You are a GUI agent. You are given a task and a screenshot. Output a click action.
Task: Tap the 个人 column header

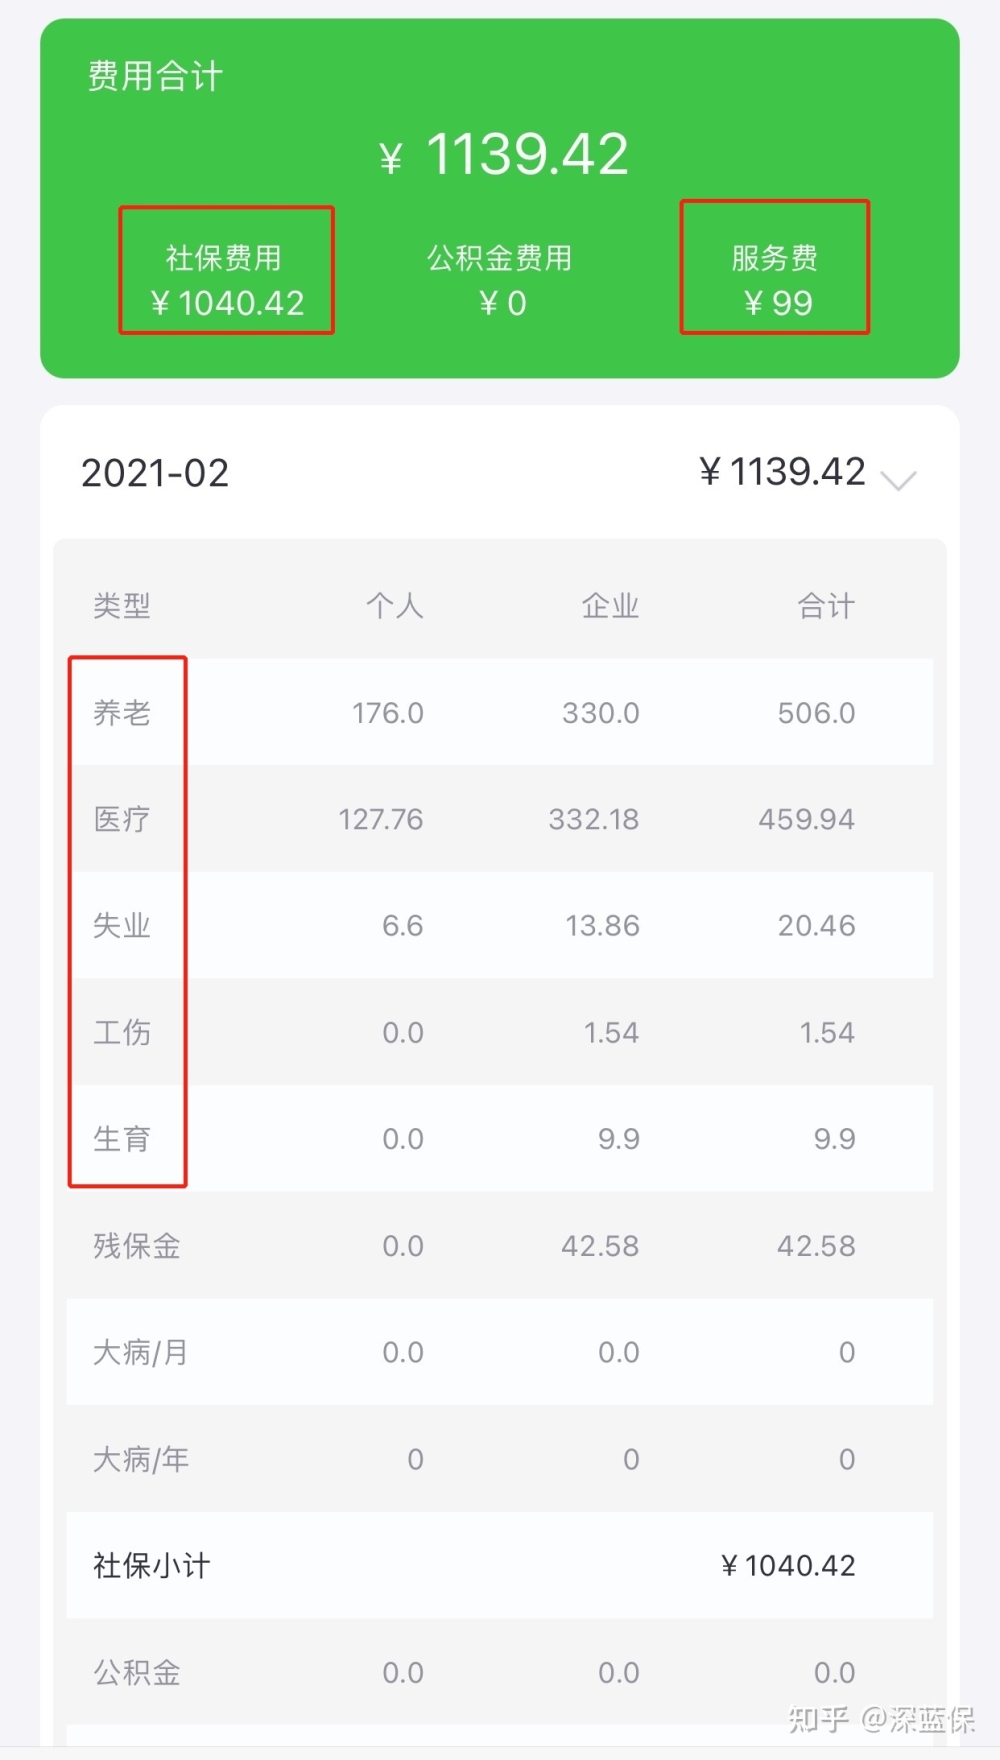coord(395,605)
